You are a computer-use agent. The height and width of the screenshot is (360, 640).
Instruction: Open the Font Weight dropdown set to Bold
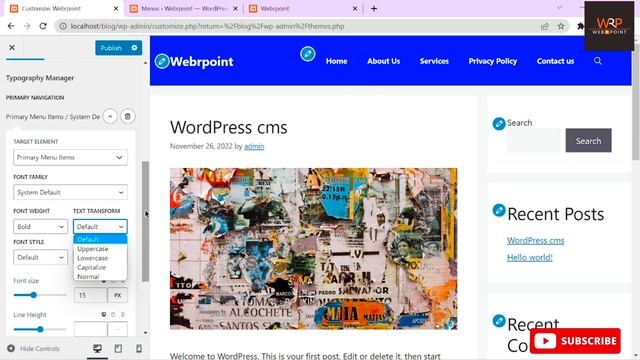(40, 227)
